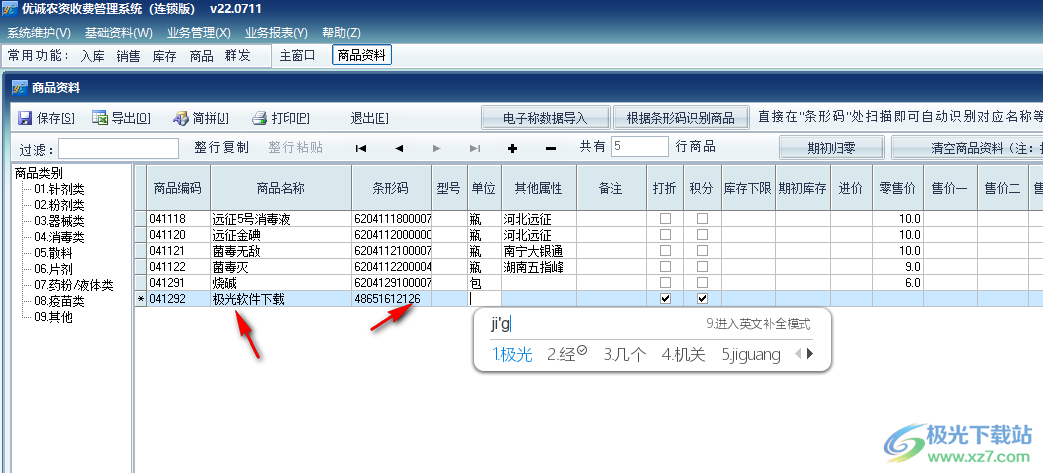This screenshot has width=1043, height=473.
Task: Click the 零售价 column header
Action: click(x=897, y=188)
